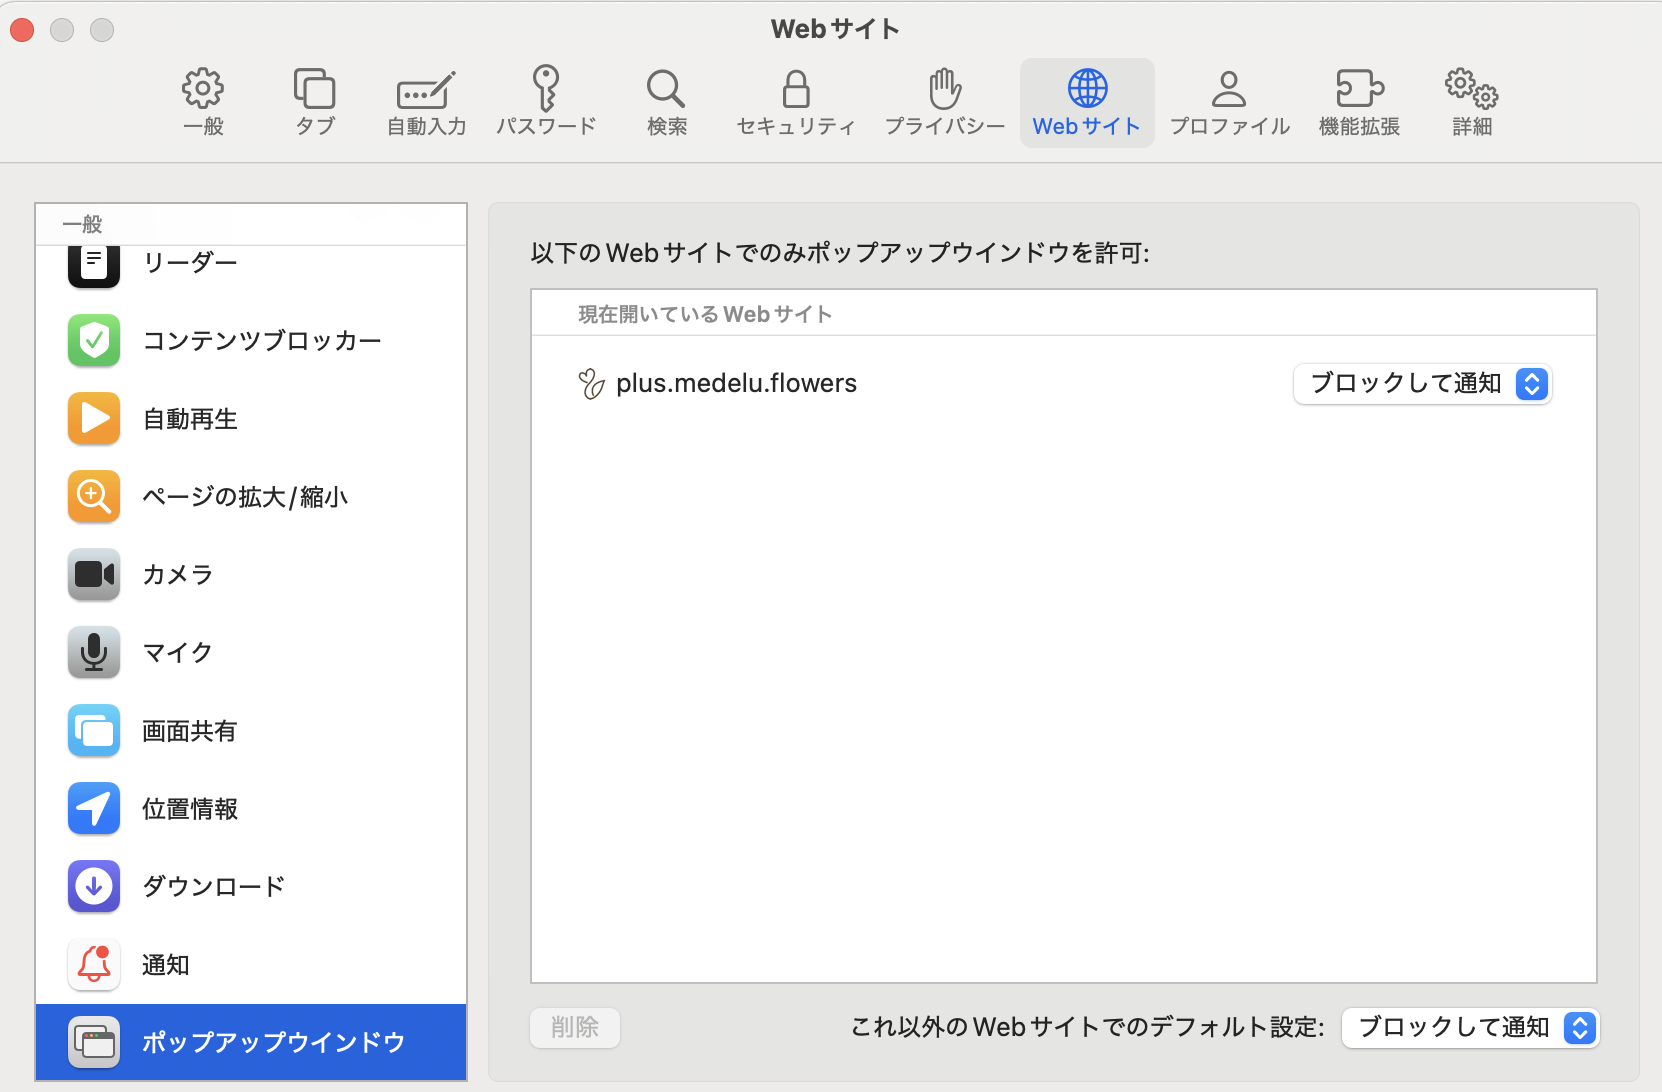Open パスワード settings
This screenshot has width=1662, height=1092.
546,100
